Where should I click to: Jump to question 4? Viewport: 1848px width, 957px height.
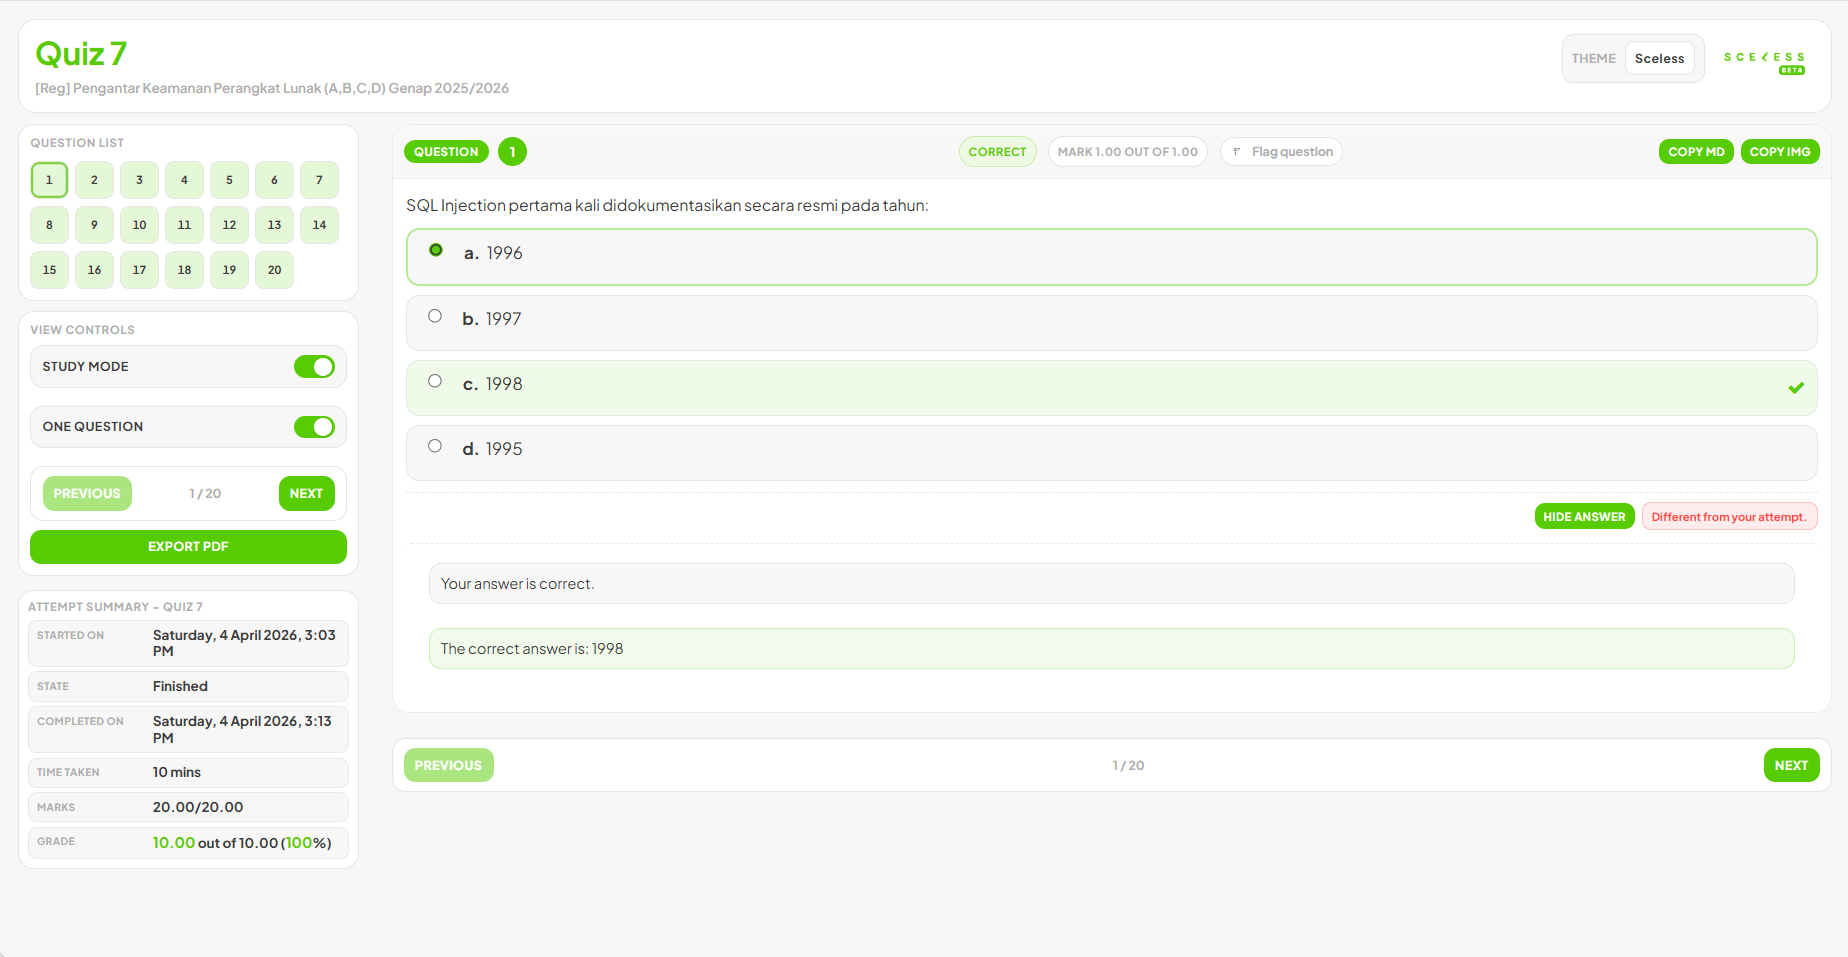[184, 180]
